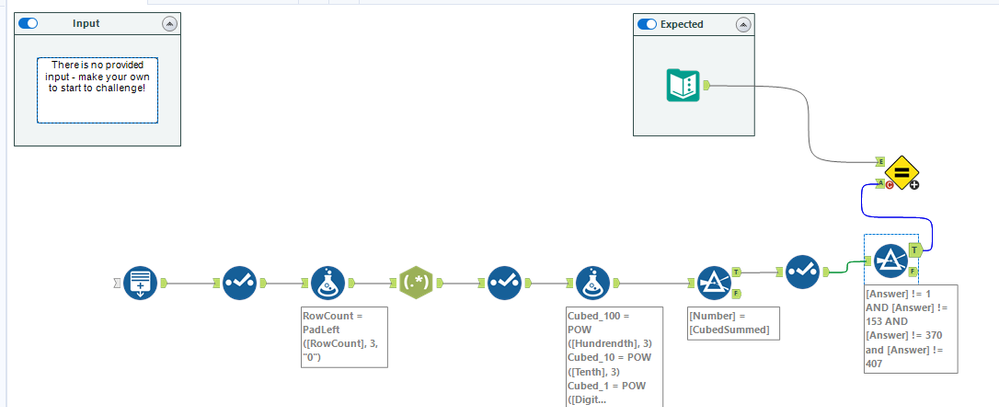The height and width of the screenshot is (407, 999).
Task: Click the [Number] = [CubedSummed] annotation
Action: pos(733,324)
